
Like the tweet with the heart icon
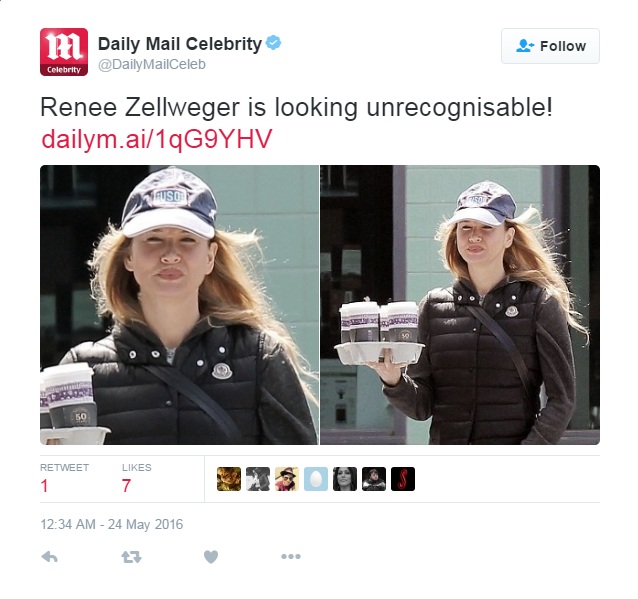[x=211, y=556]
